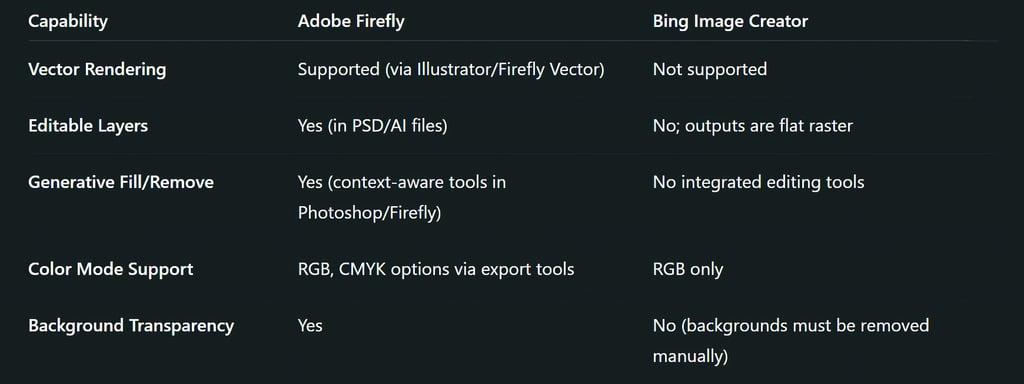Click the 'Photoshop/Firefly)' text line

pos(370,213)
